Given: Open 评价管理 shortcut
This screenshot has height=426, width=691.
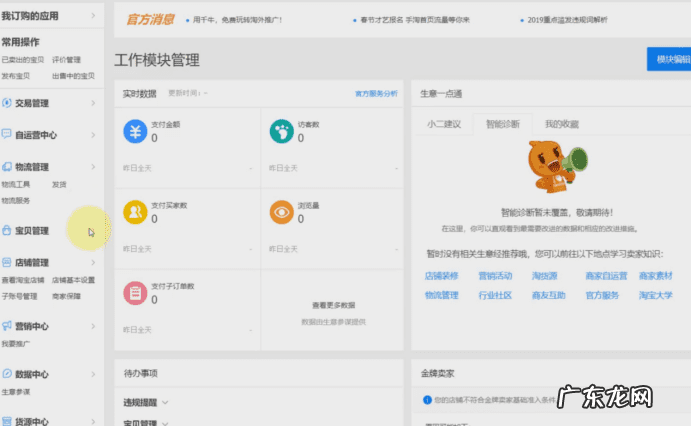Looking at the screenshot, I should pos(66,59).
